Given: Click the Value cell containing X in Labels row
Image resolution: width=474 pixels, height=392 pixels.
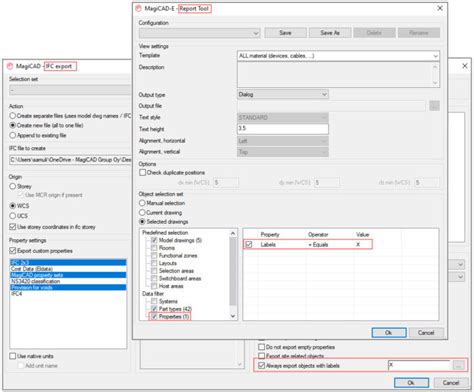Looking at the screenshot, I should 358,244.
